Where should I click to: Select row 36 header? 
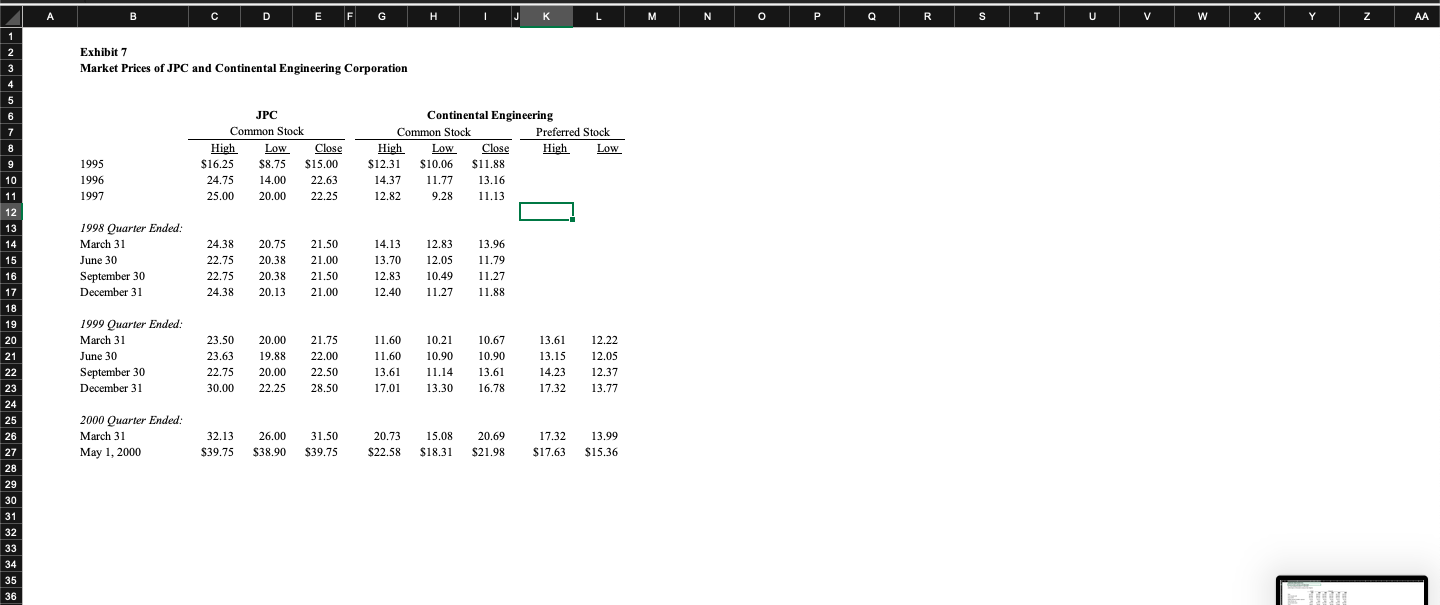click(11, 596)
